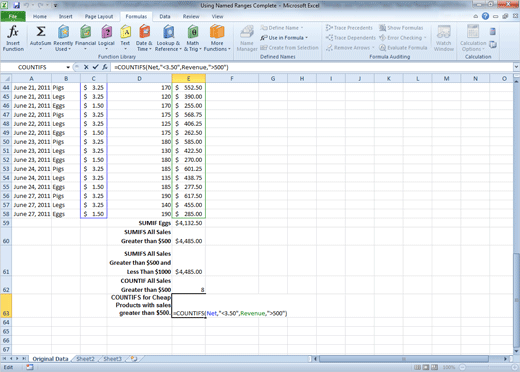Image resolution: width=520 pixels, height=372 pixels.
Task: Expand the Remove Arrows dropdown arrow
Action: 373,48
